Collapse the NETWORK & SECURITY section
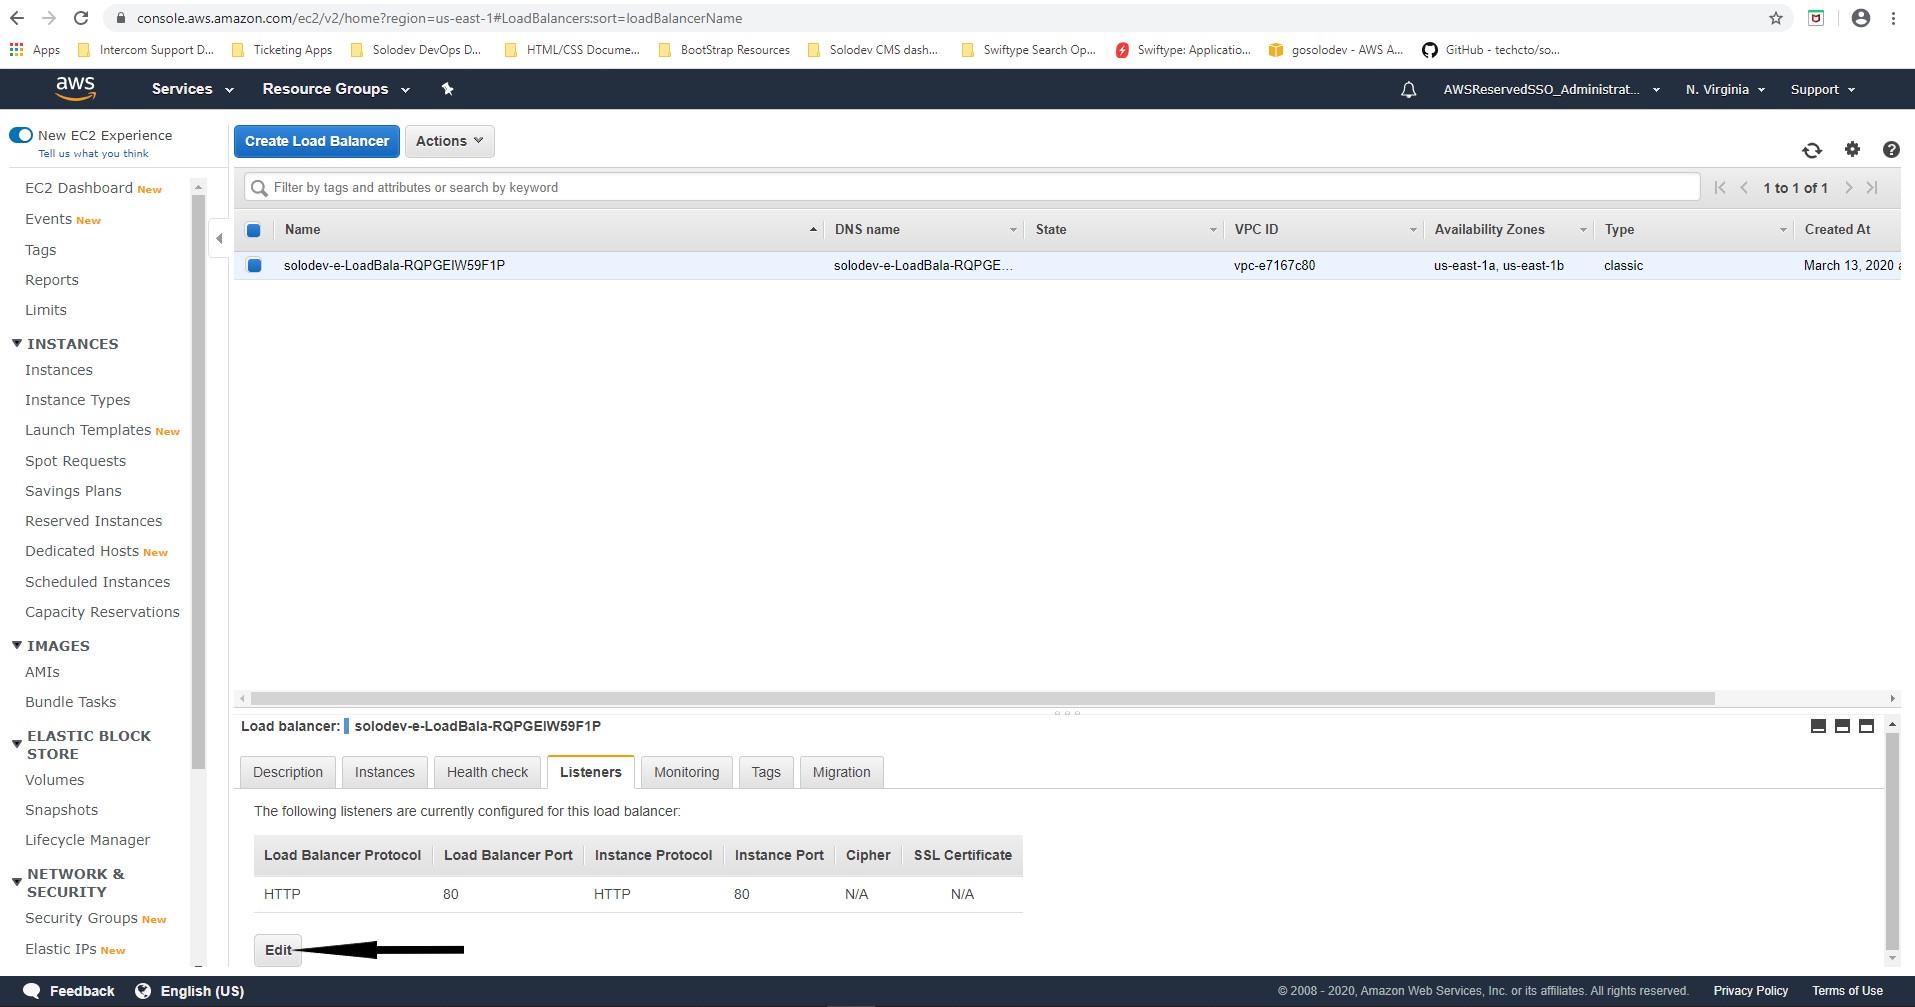This screenshot has height=1007, width=1915. 17,882
